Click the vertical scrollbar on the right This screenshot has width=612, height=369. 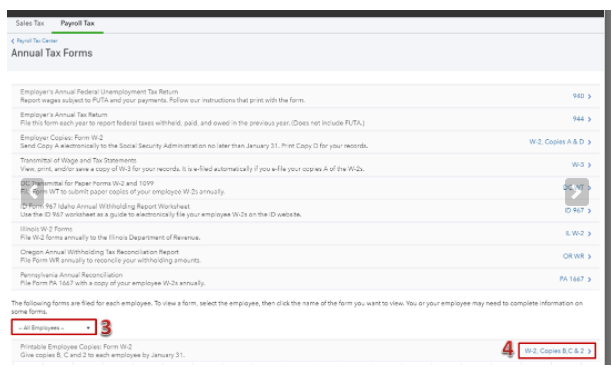point(607,187)
